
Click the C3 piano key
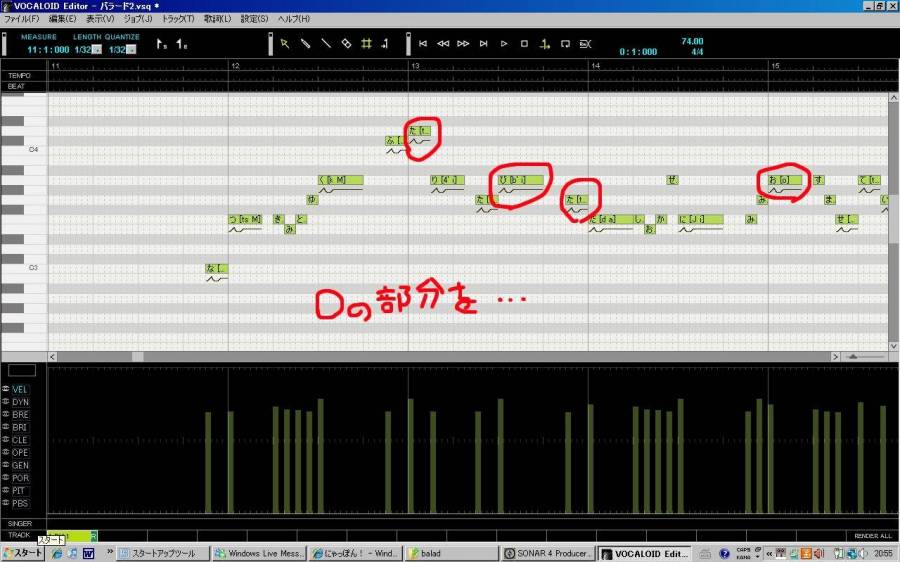pyautogui.click(x=24, y=268)
